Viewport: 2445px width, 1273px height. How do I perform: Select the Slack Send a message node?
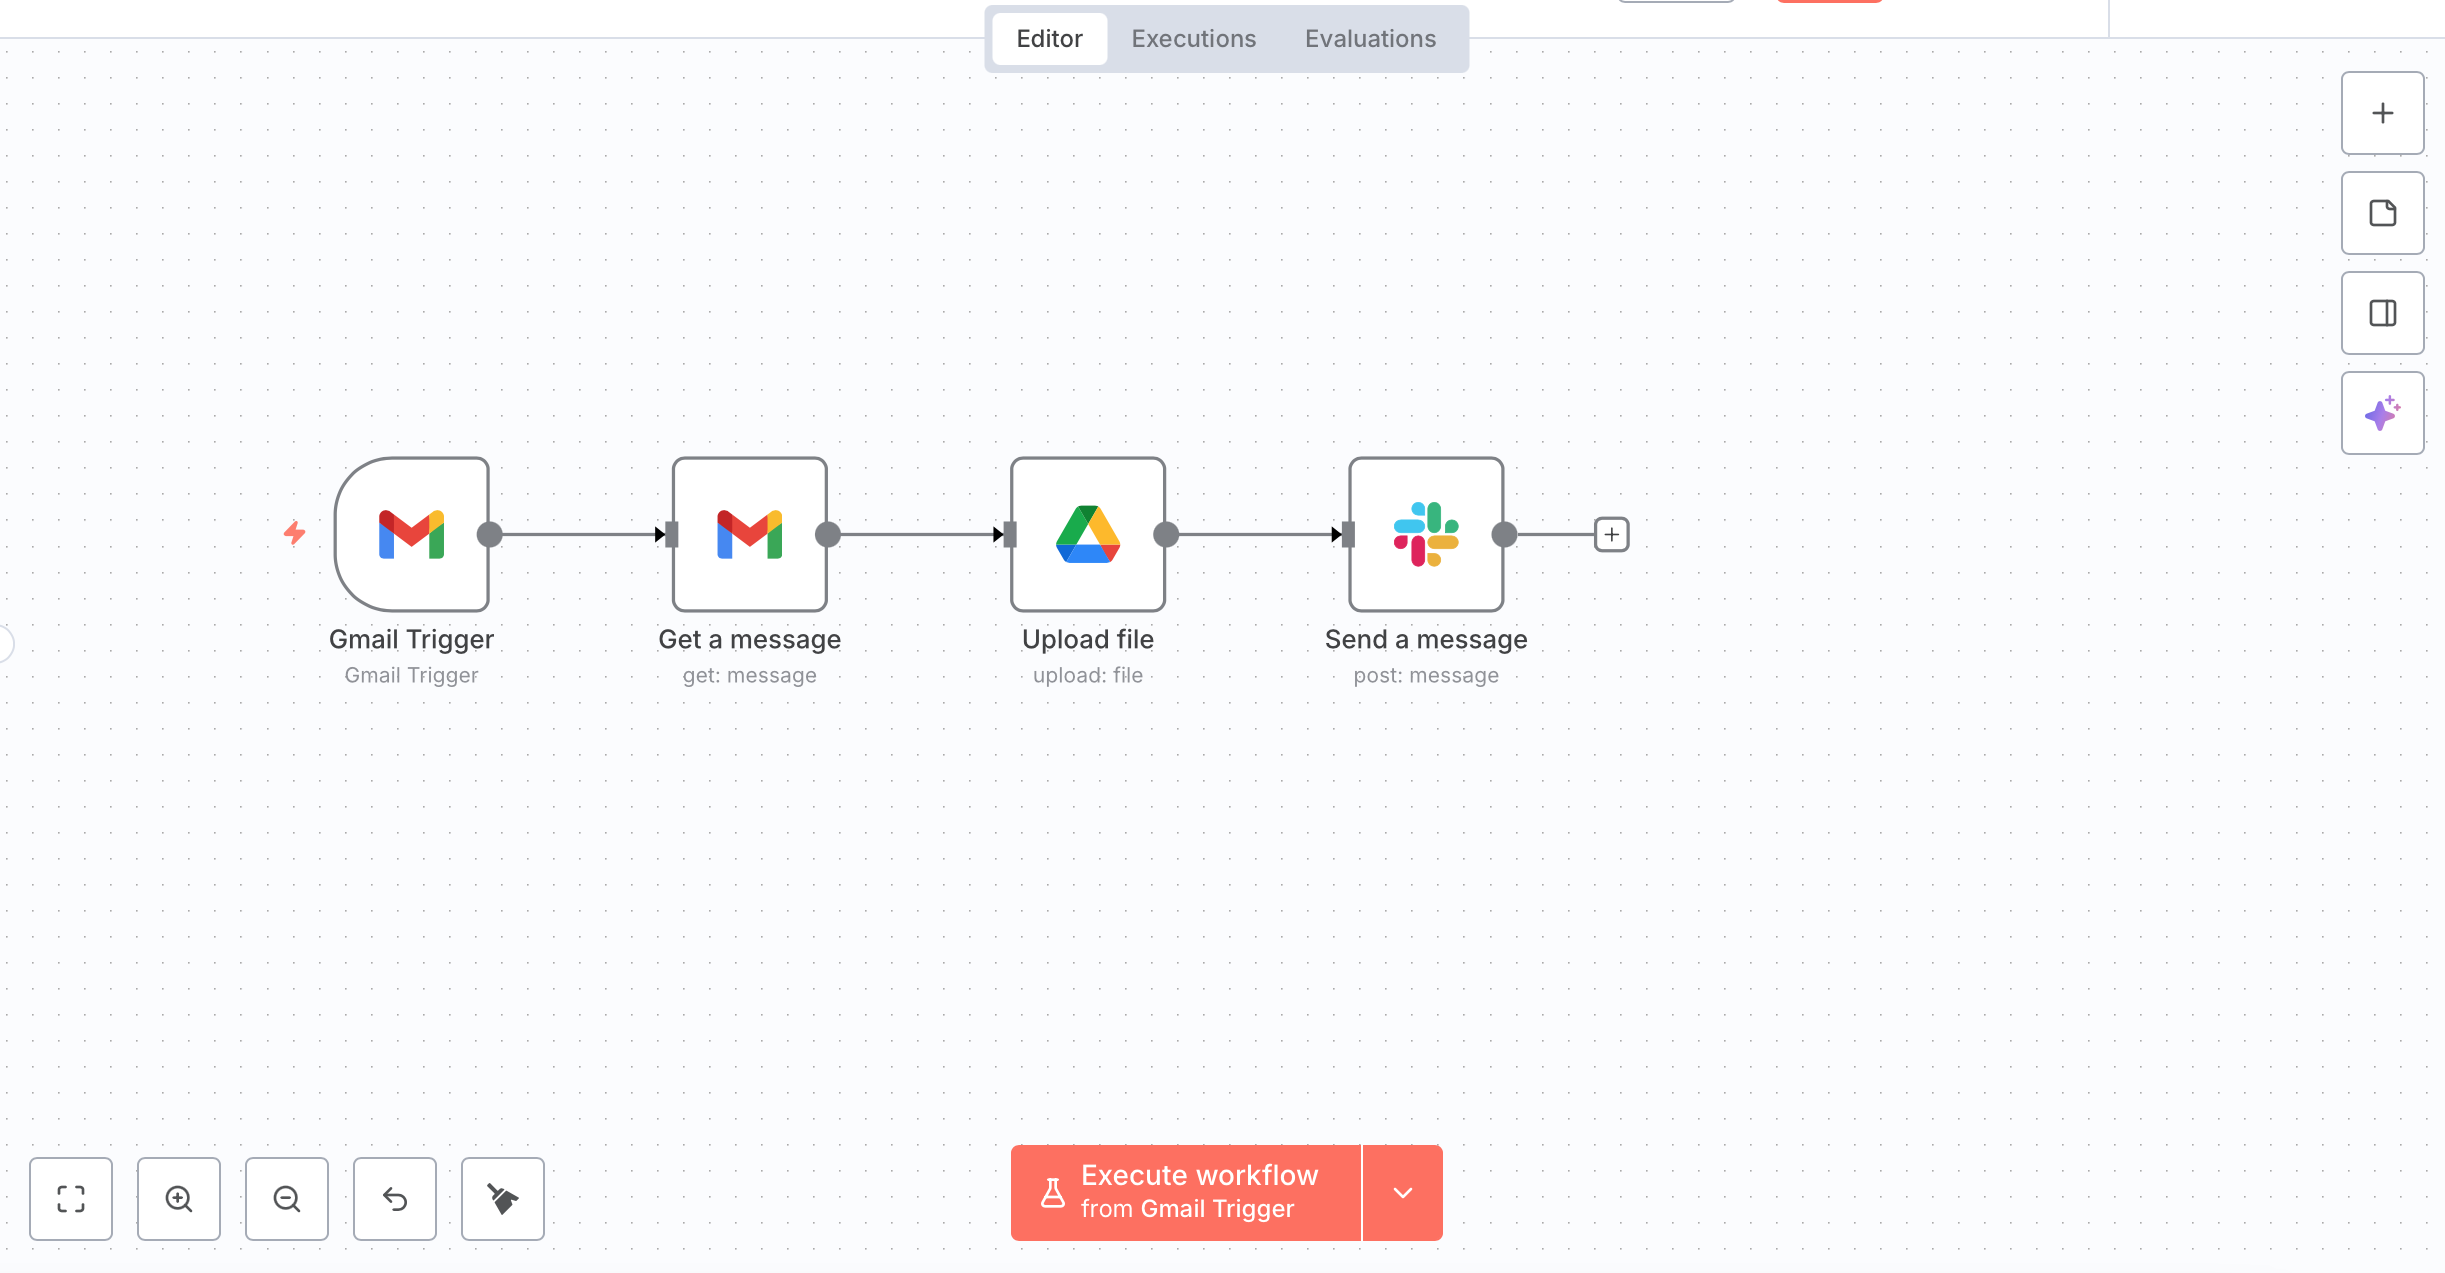pyautogui.click(x=1425, y=534)
